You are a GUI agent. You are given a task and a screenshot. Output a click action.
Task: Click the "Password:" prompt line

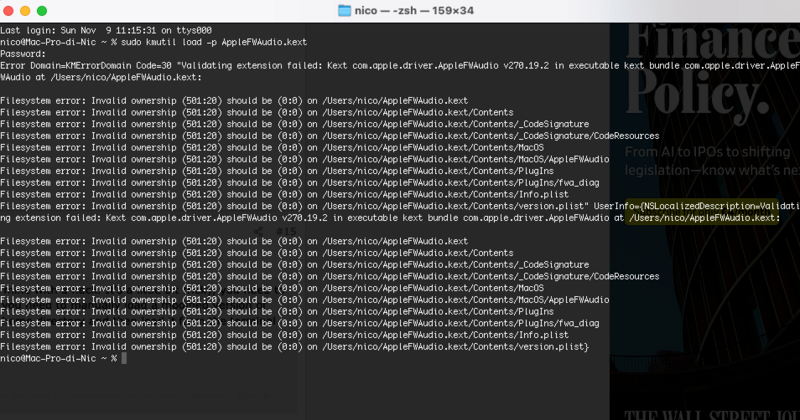(x=23, y=54)
